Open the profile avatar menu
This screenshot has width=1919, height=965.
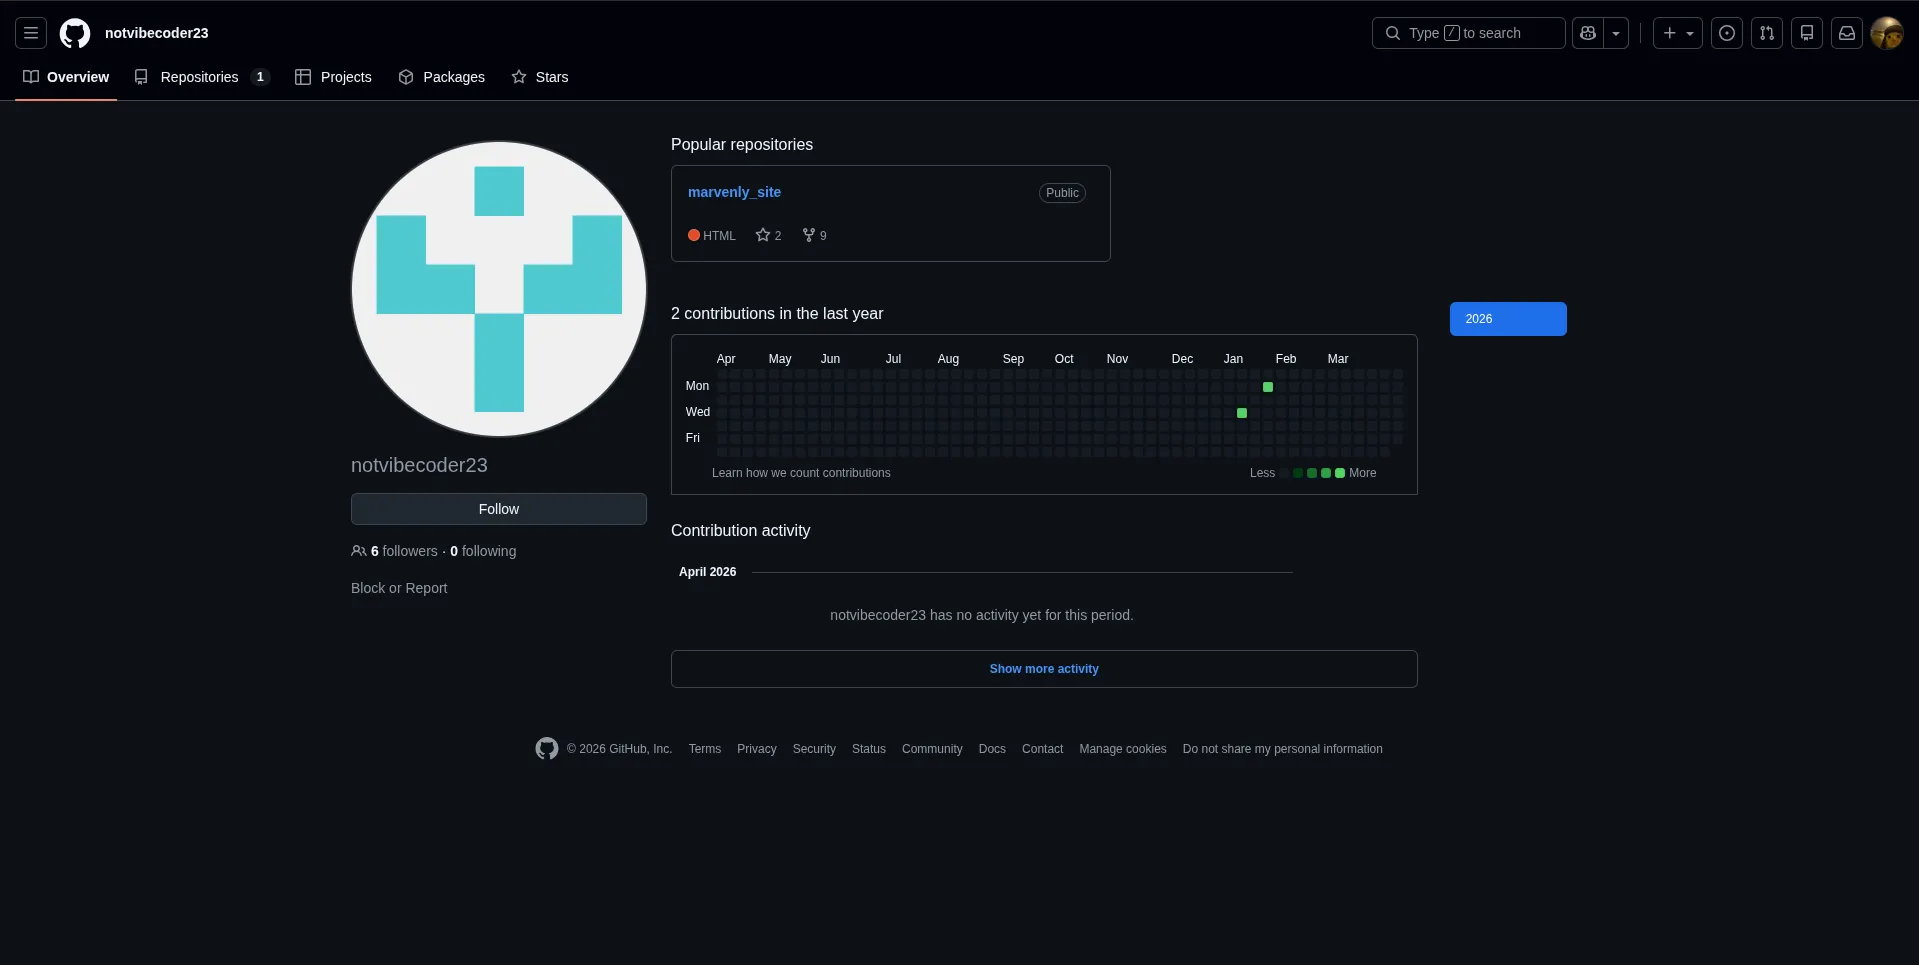[1888, 33]
